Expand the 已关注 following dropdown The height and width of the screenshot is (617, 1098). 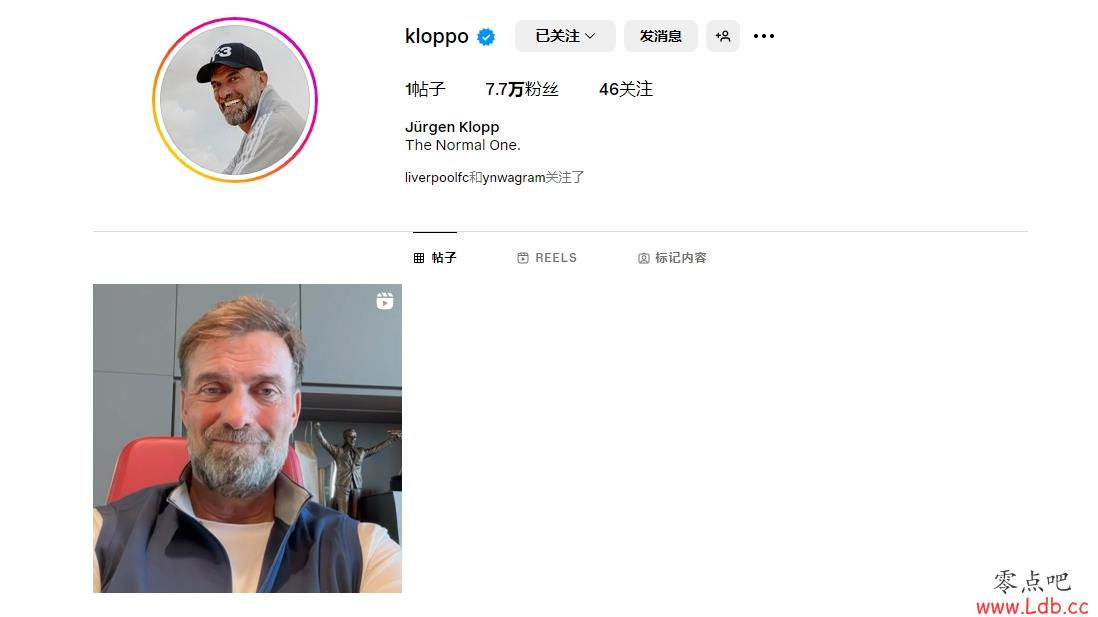pyautogui.click(x=565, y=36)
